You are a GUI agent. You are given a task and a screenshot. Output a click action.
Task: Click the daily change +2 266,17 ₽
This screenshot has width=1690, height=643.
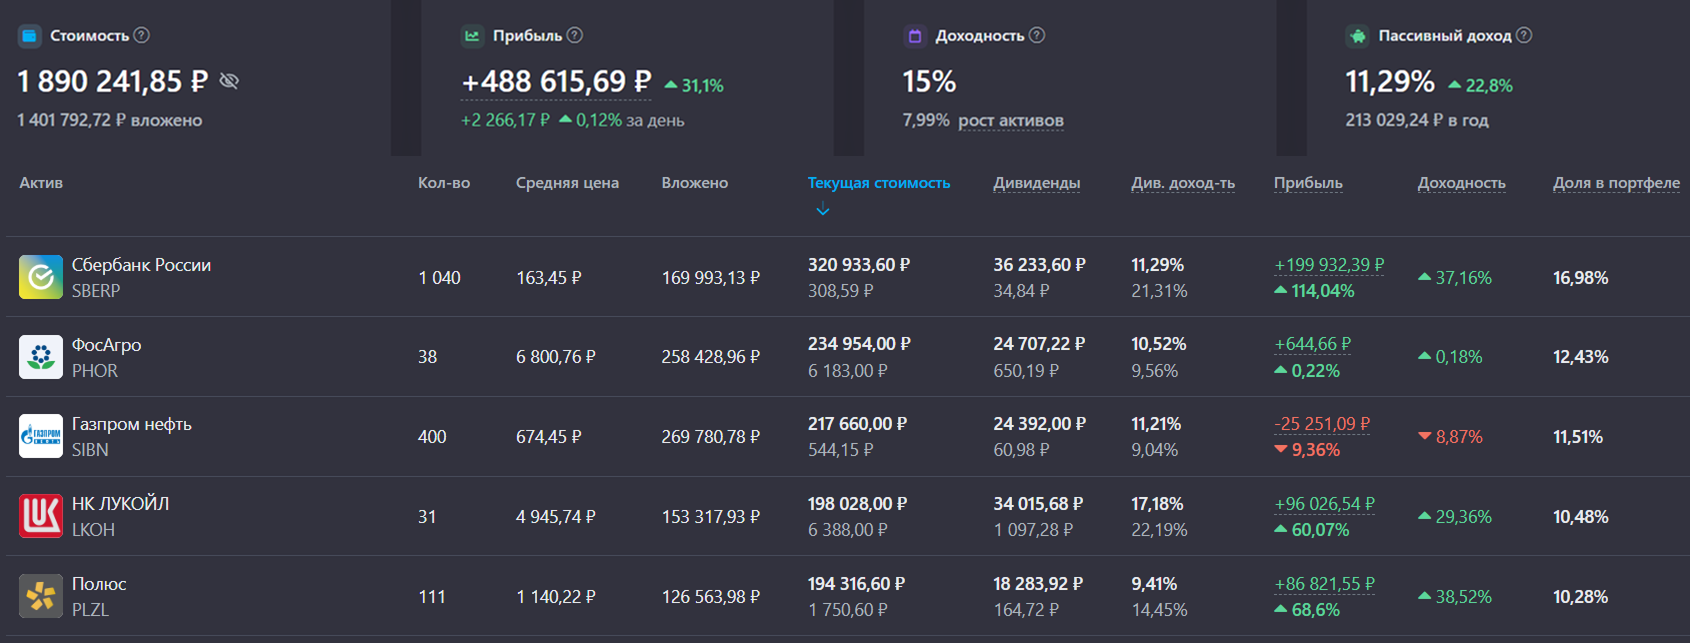[x=505, y=120]
